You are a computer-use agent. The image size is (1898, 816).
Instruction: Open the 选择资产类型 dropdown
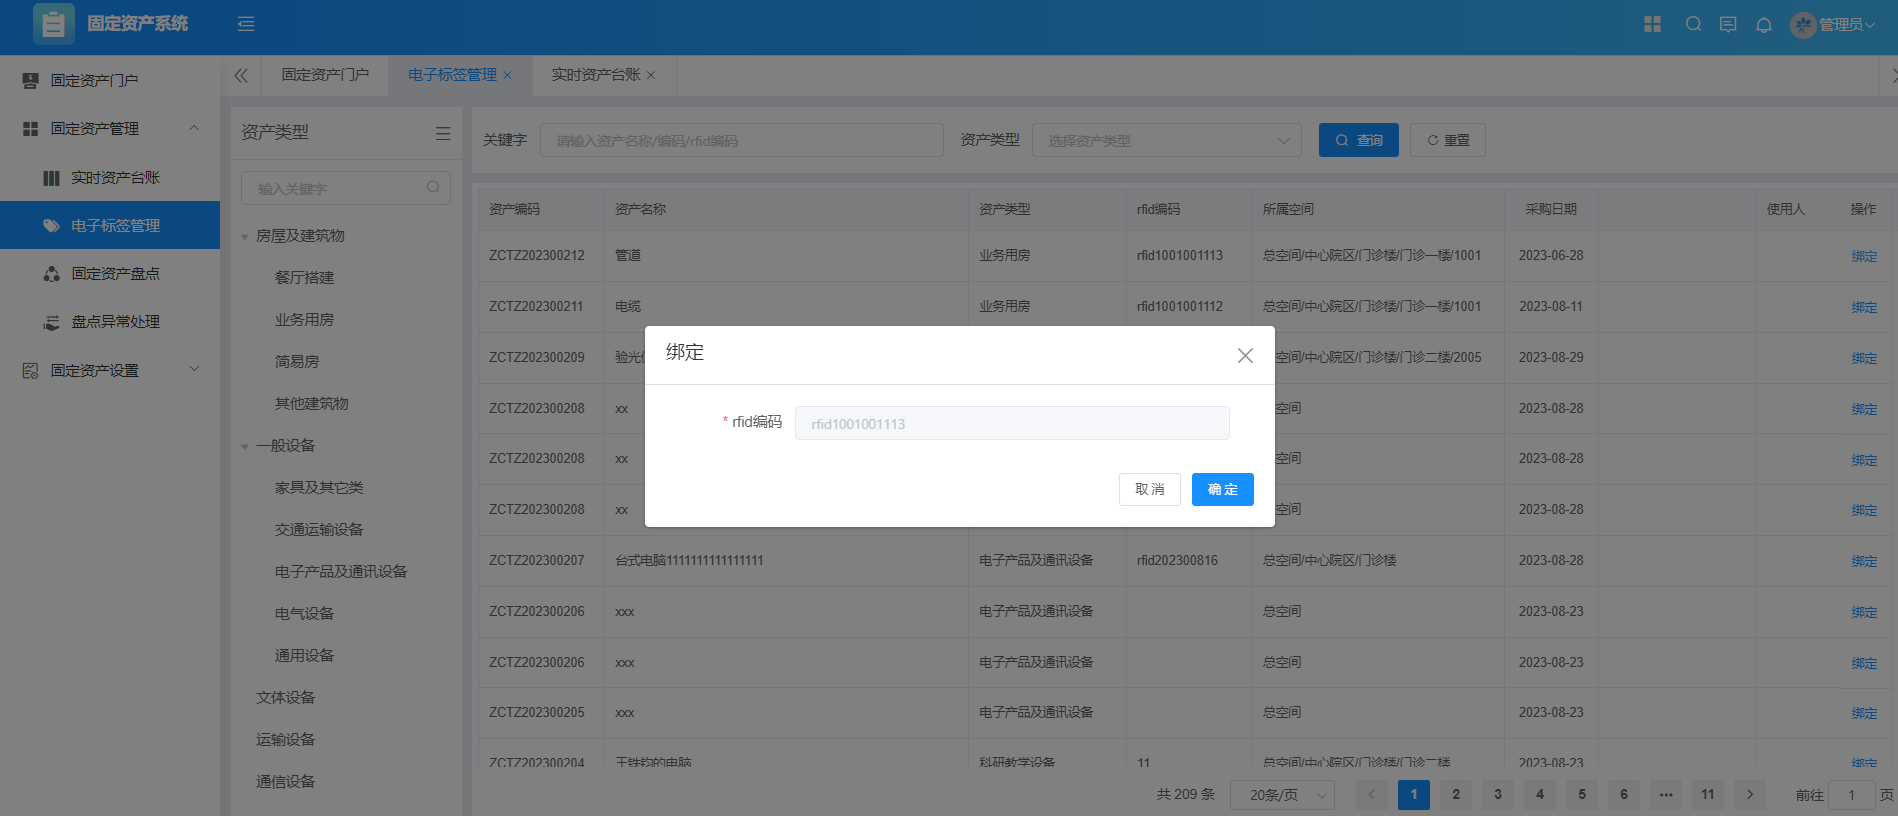(1166, 141)
